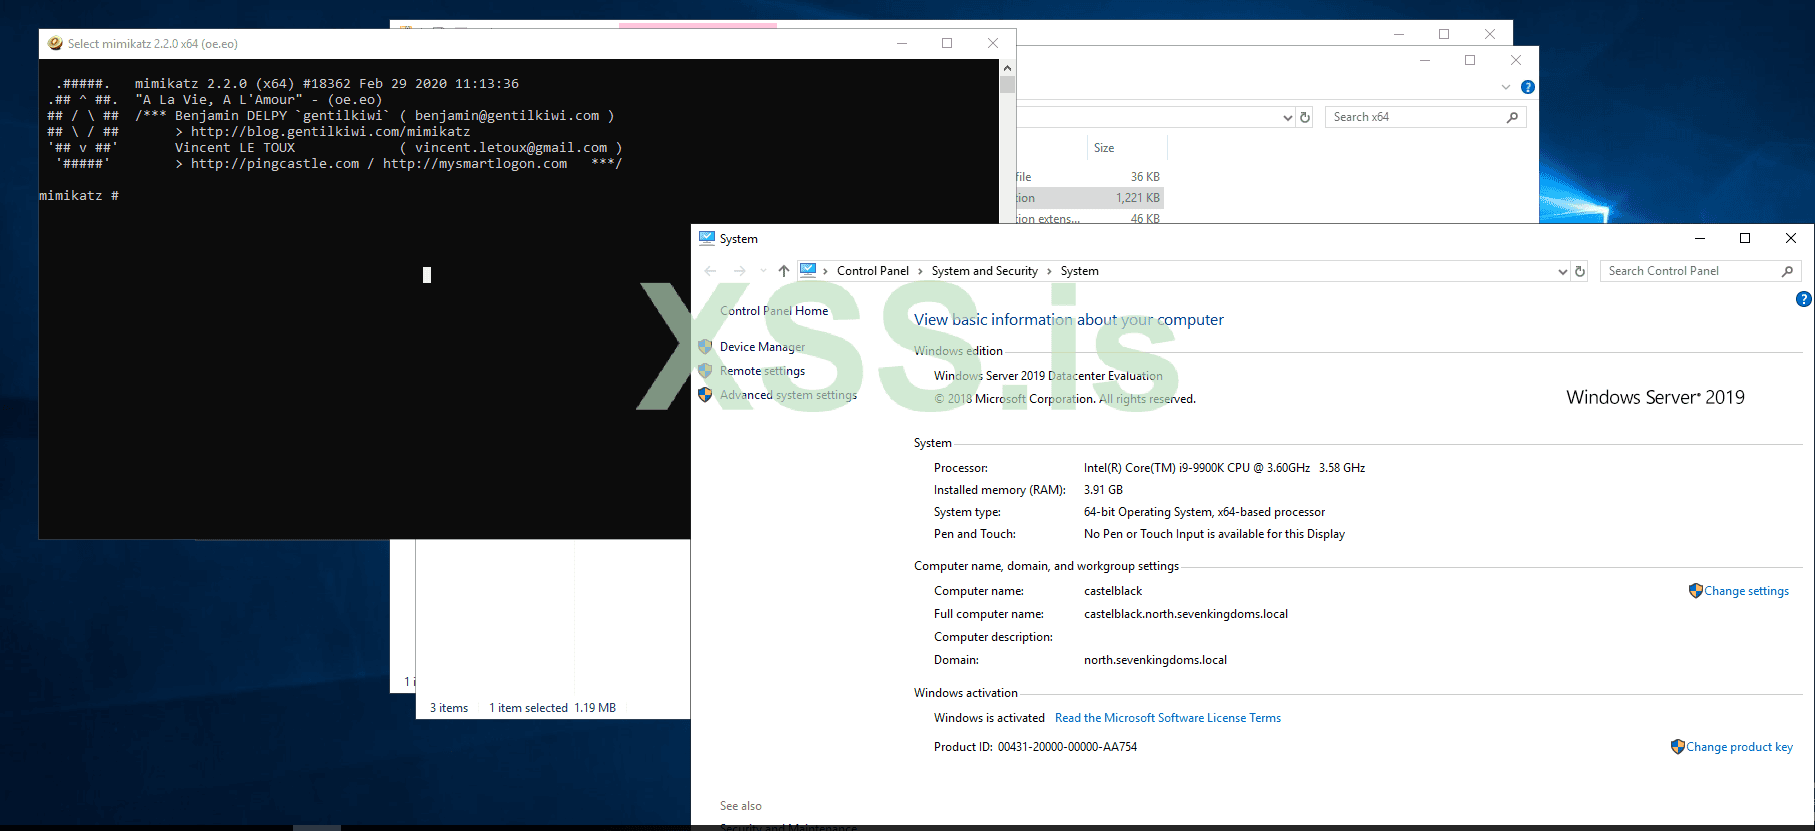This screenshot has width=1815, height=831.
Task: Go back in the System control panel
Action: [x=710, y=271]
